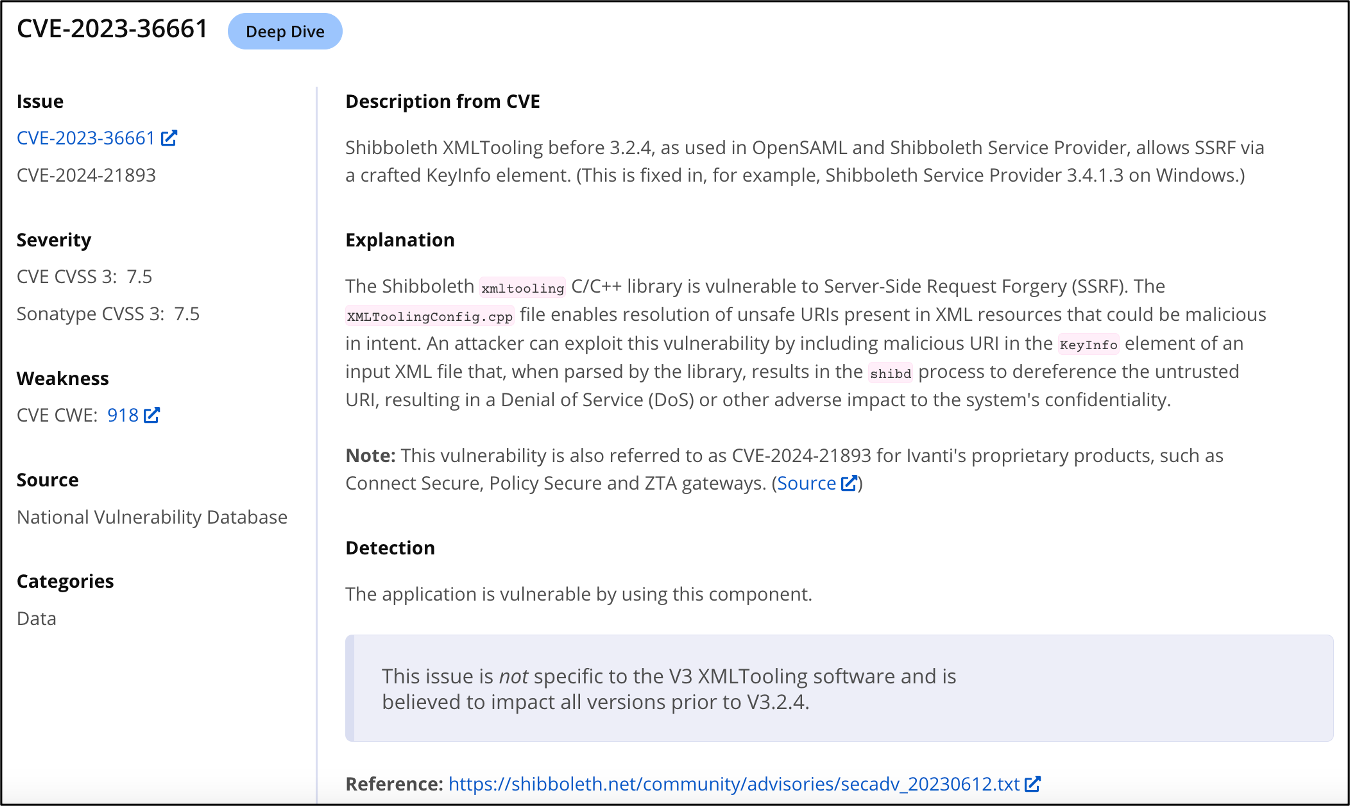
Task: Click the Explanation section heading
Action: coord(400,240)
